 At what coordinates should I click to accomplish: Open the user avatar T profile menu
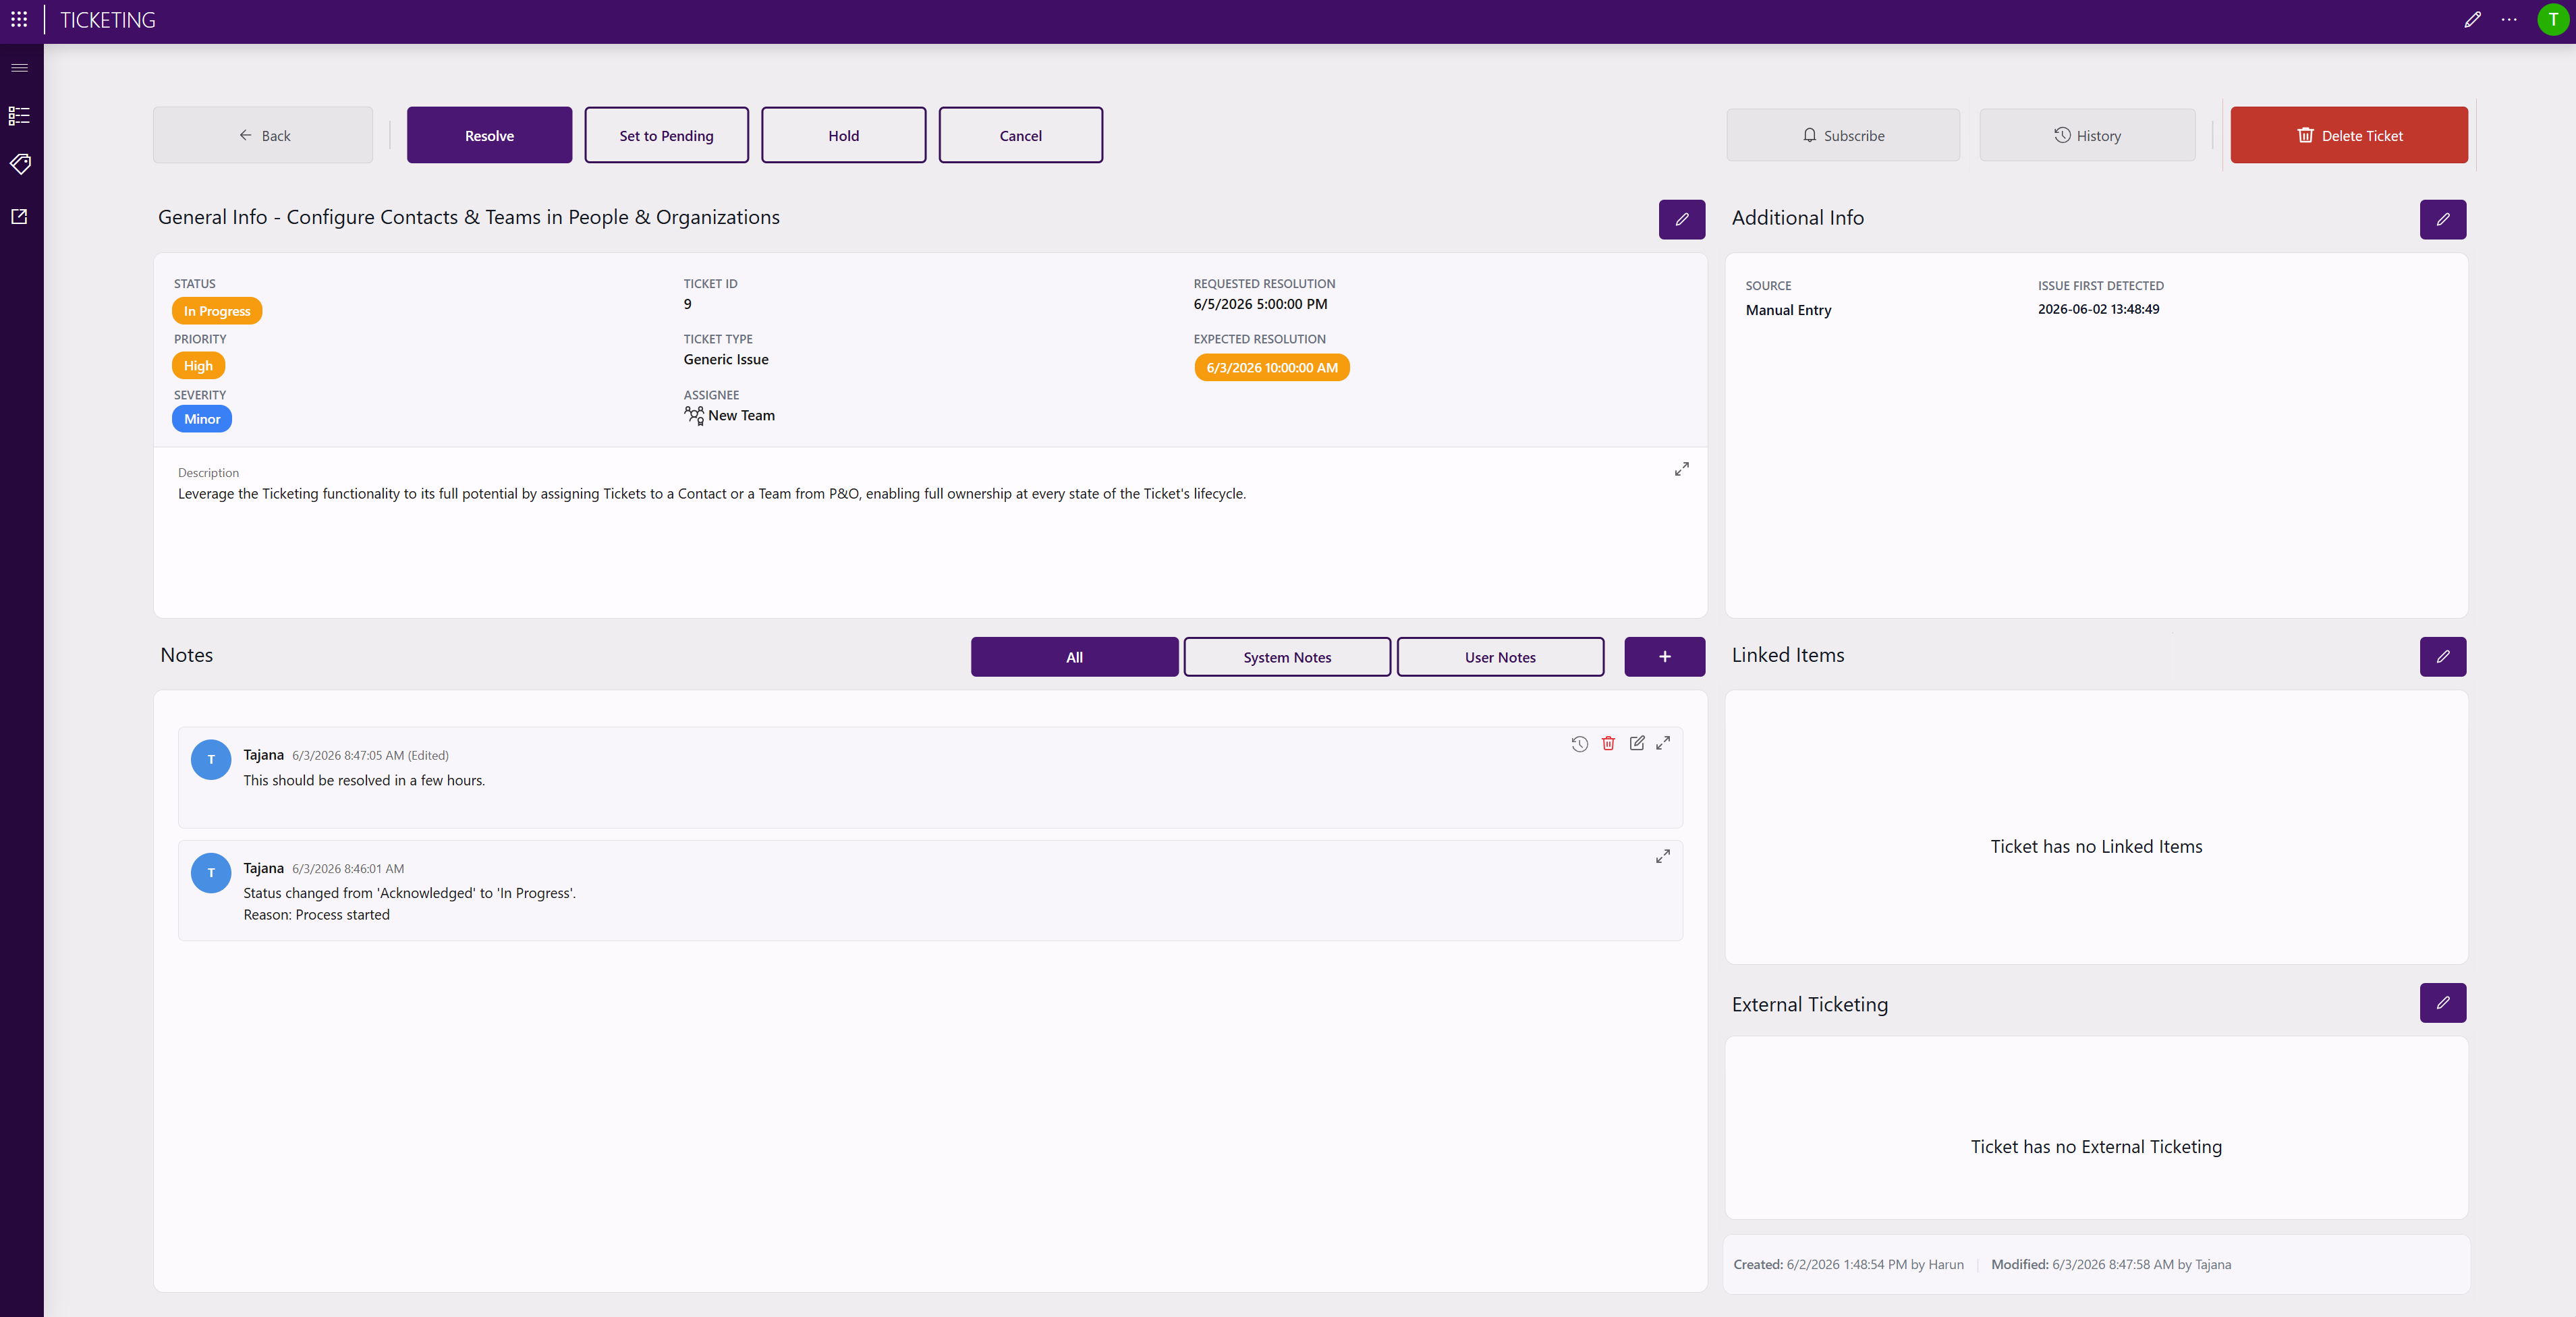pyautogui.click(x=2553, y=20)
